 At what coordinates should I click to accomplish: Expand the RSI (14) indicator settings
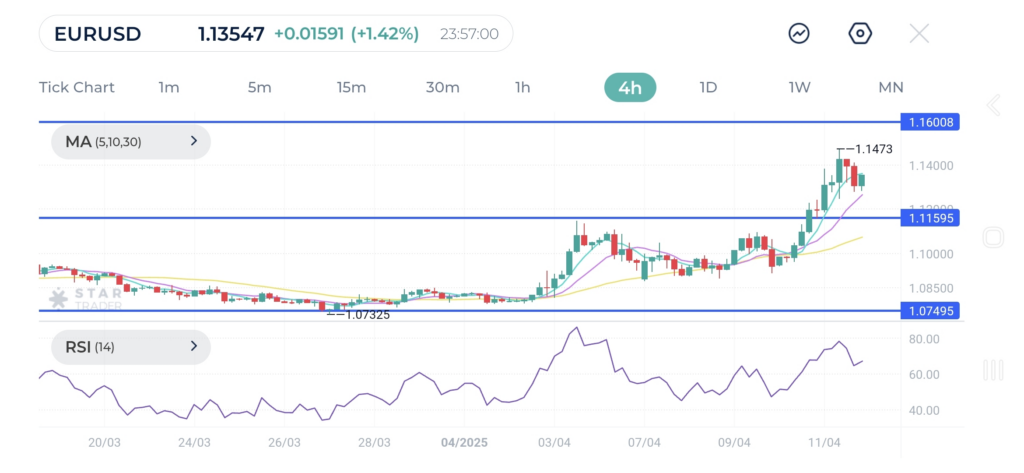tap(130, 347)
